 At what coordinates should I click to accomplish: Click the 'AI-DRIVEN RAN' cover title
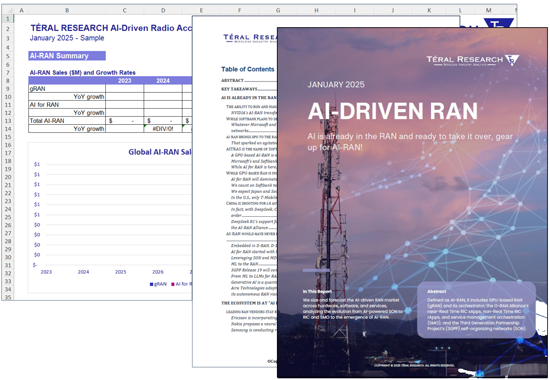[393, 111]
